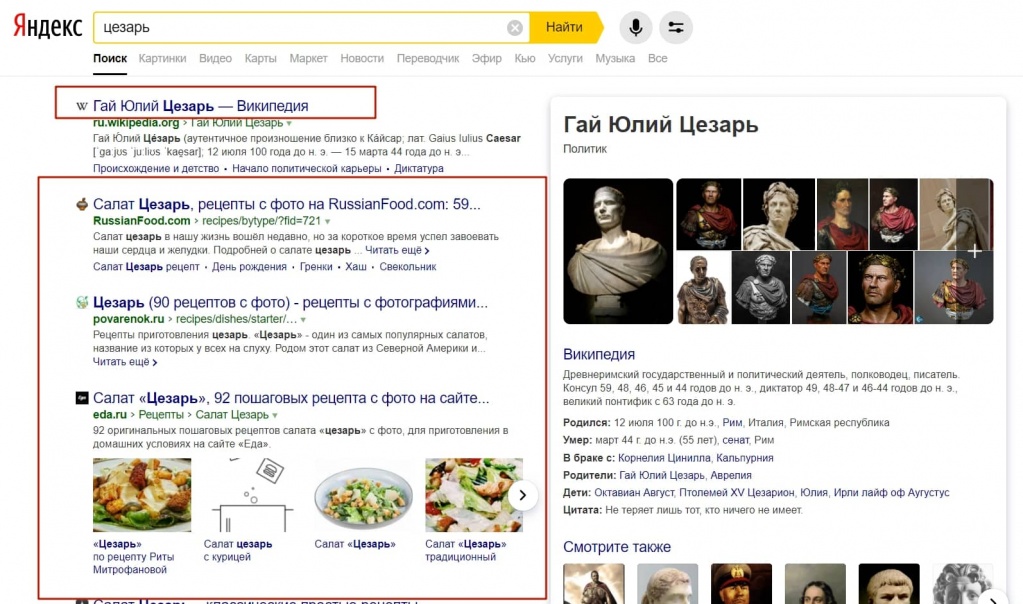The width and height of the screenshot is (1023, 604).
Task: Click the Wikipedia favicon next to first result
Action: pyautogui.click(x=81, y=106)
